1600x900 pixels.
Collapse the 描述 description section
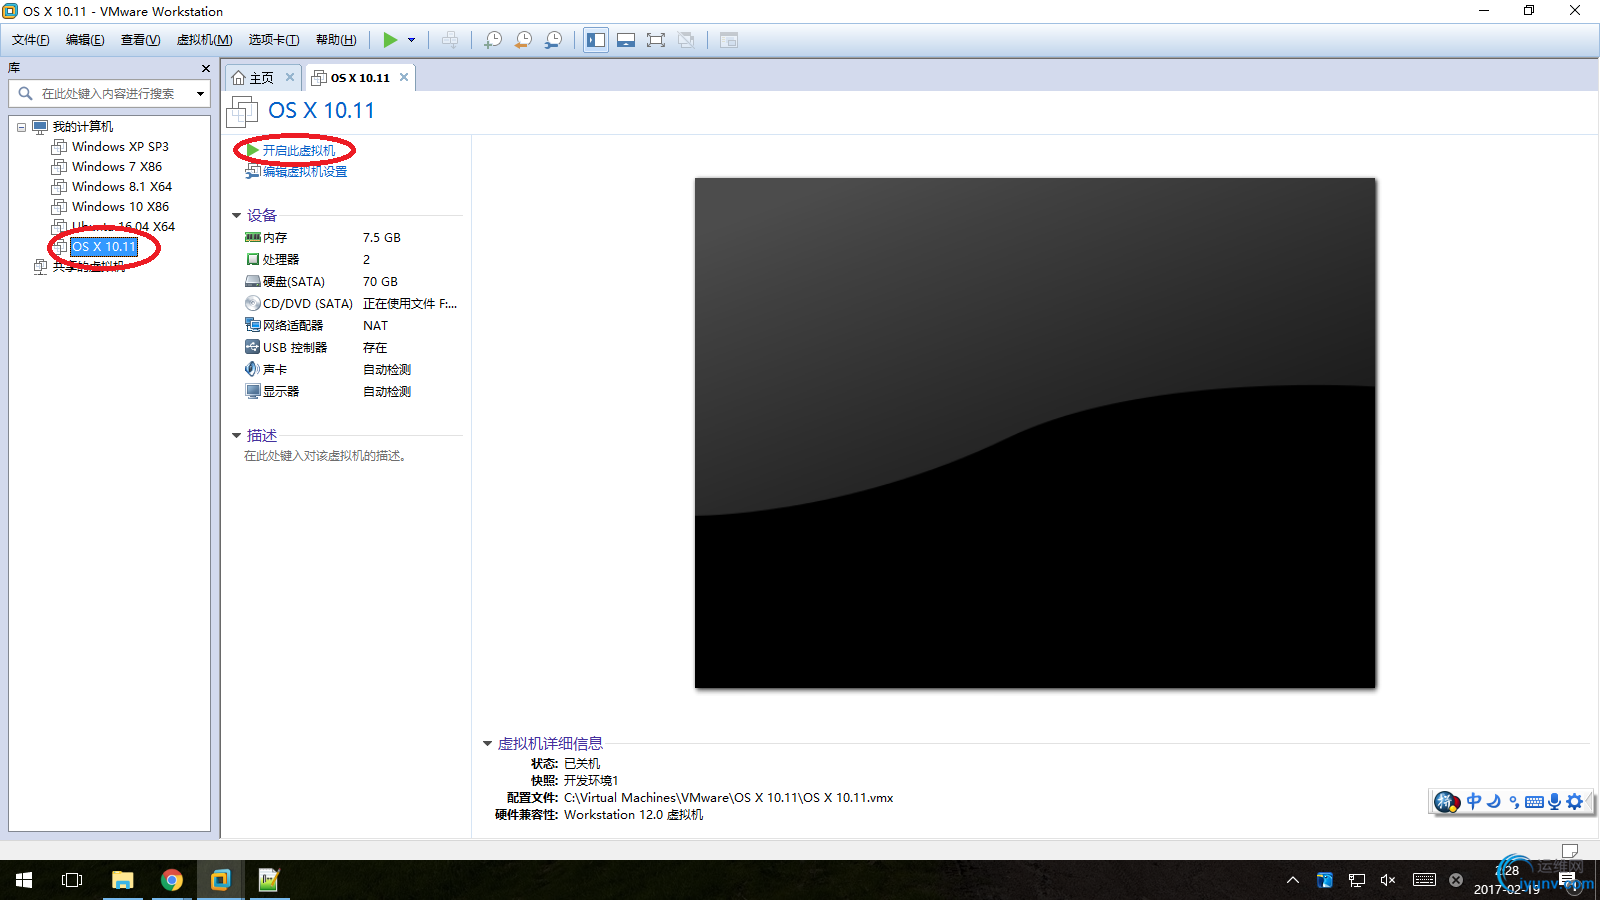click(237, 435)
